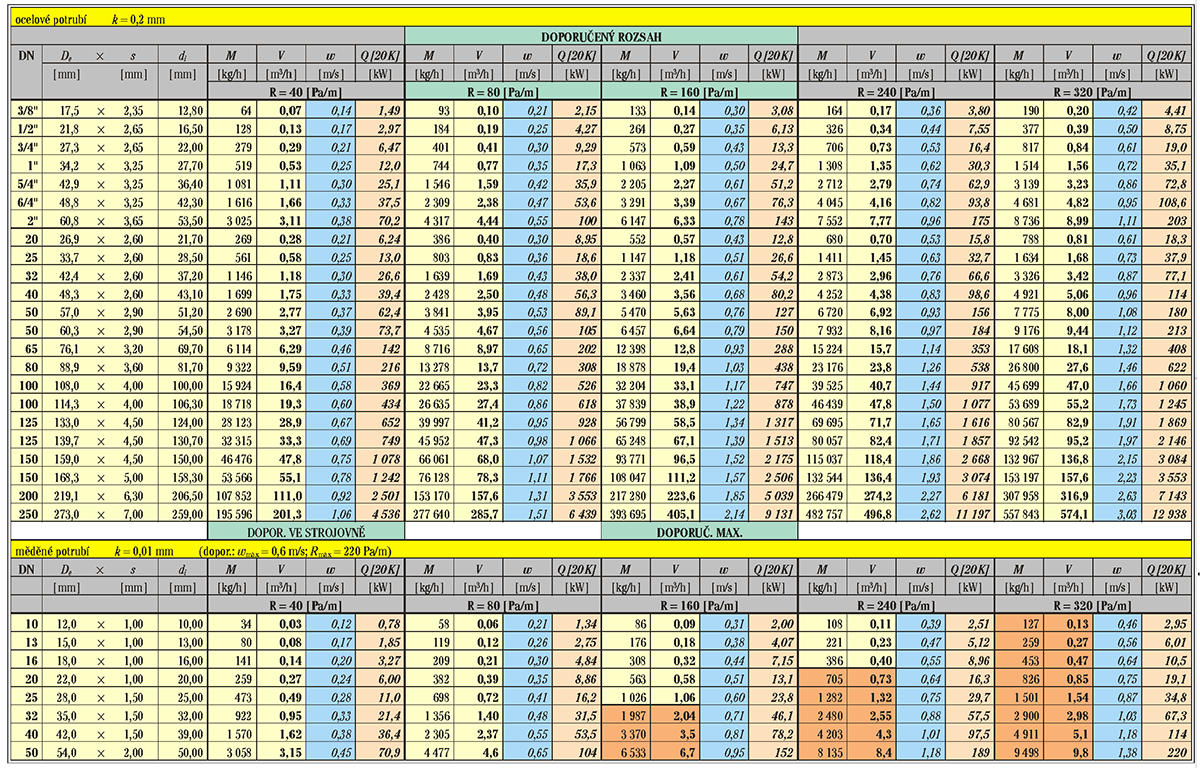Select the 'DOPORUČ. MAX.' green label
This screenshot has height=768, width=1200.
tap(699, 532)
